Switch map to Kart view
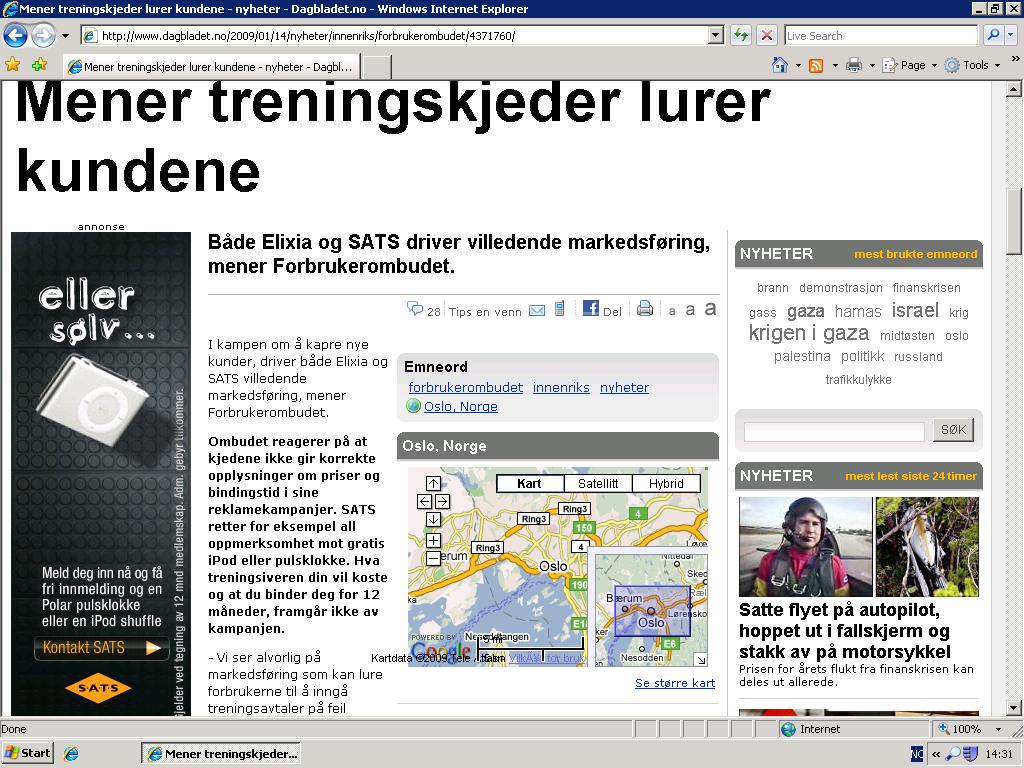This screenshot has height=768, width=1024. [x=530, y=483]
